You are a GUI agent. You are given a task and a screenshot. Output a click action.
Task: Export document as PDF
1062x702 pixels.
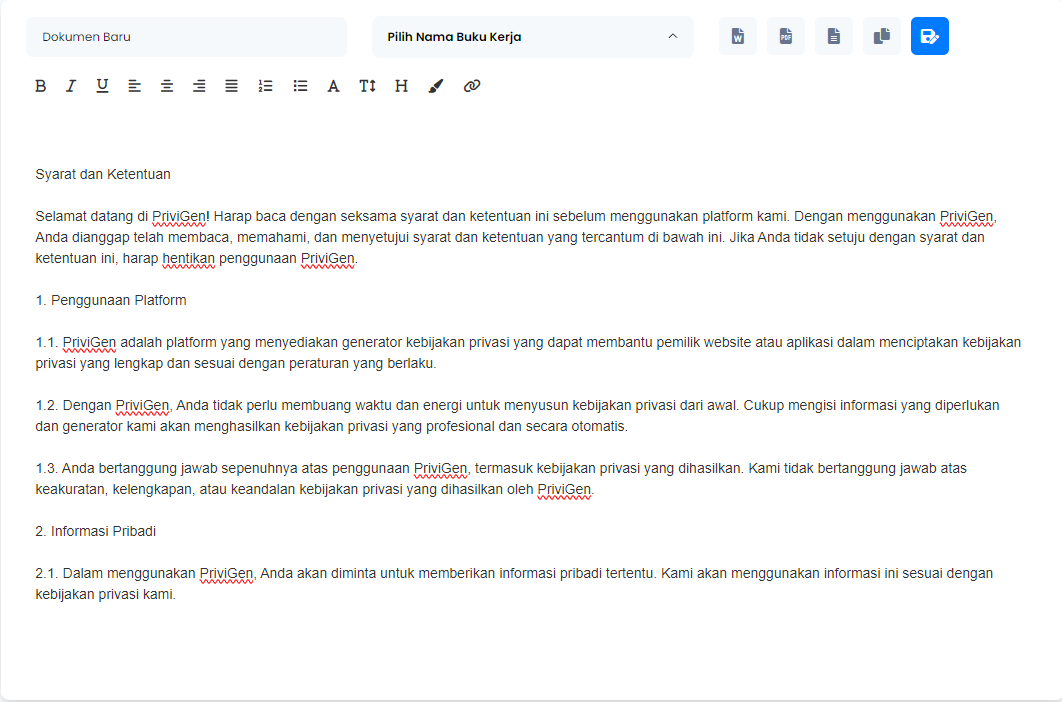point(786,37)
